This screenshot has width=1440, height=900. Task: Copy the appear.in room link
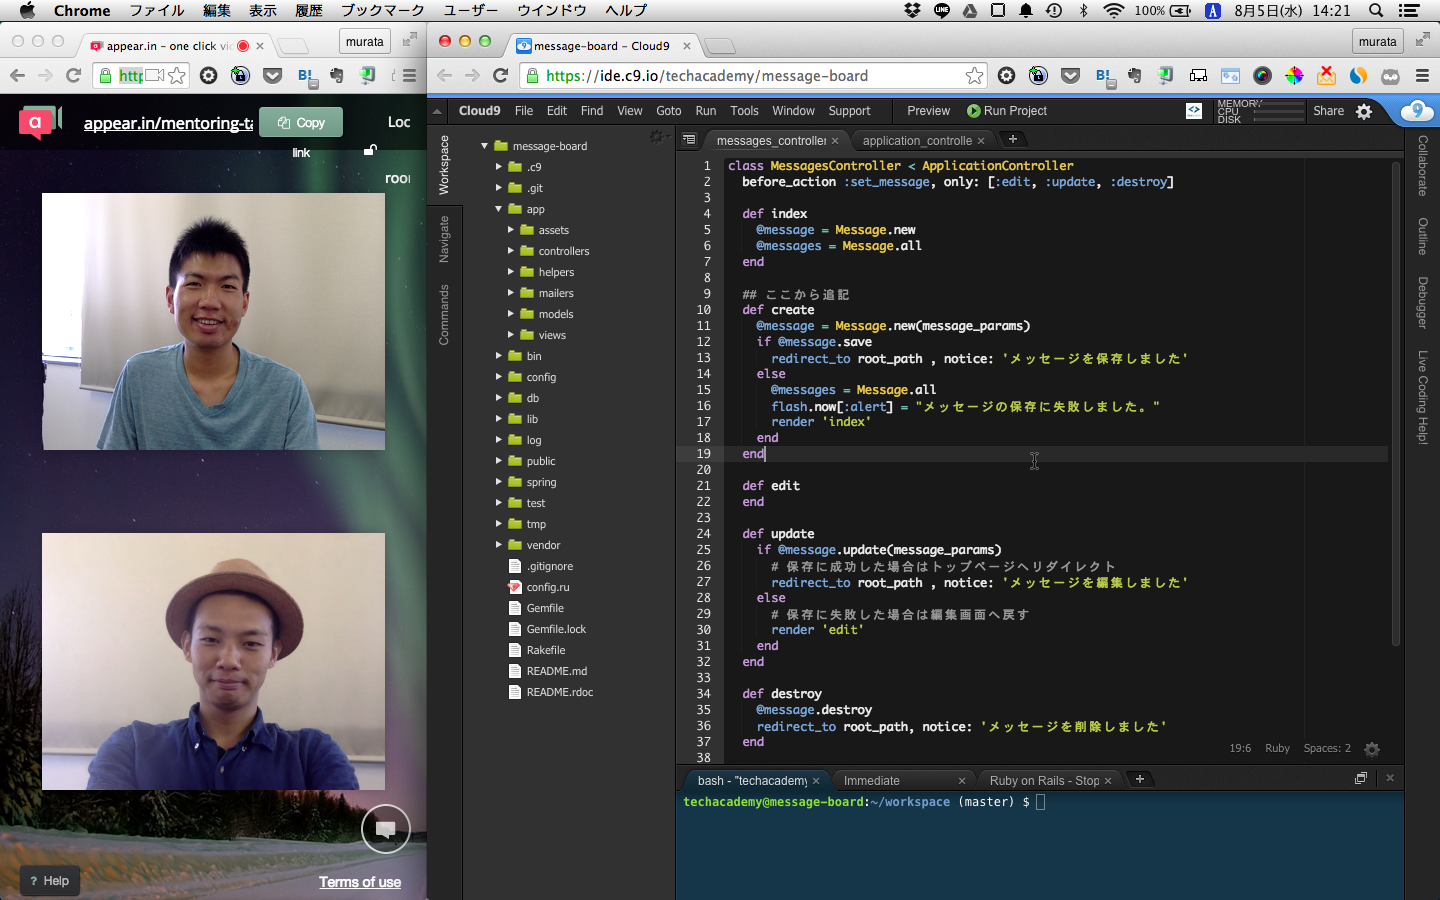point(301,122)
